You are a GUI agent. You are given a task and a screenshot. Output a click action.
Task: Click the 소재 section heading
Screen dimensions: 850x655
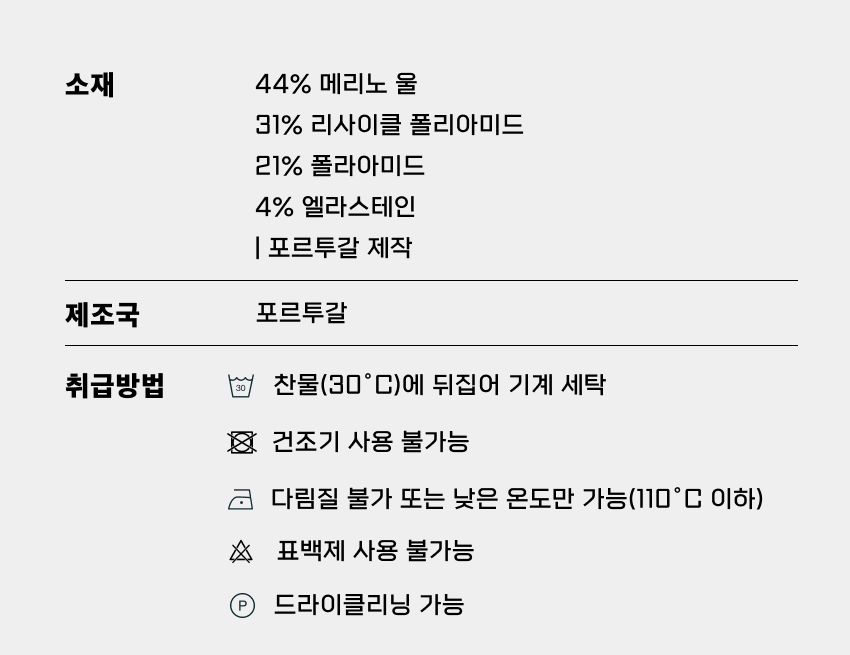click(x=90, y=85)
